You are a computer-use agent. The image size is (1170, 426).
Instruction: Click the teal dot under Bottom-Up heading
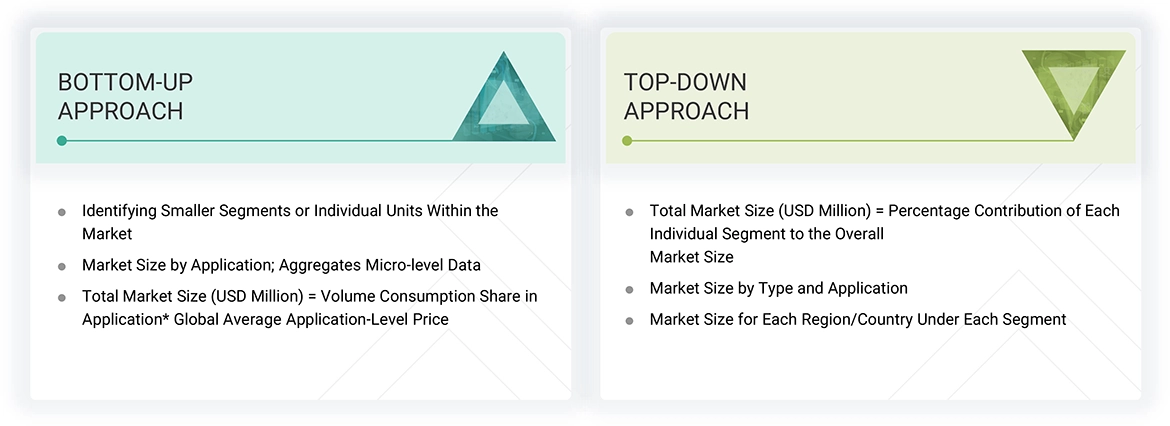click(x=62, y=141)
